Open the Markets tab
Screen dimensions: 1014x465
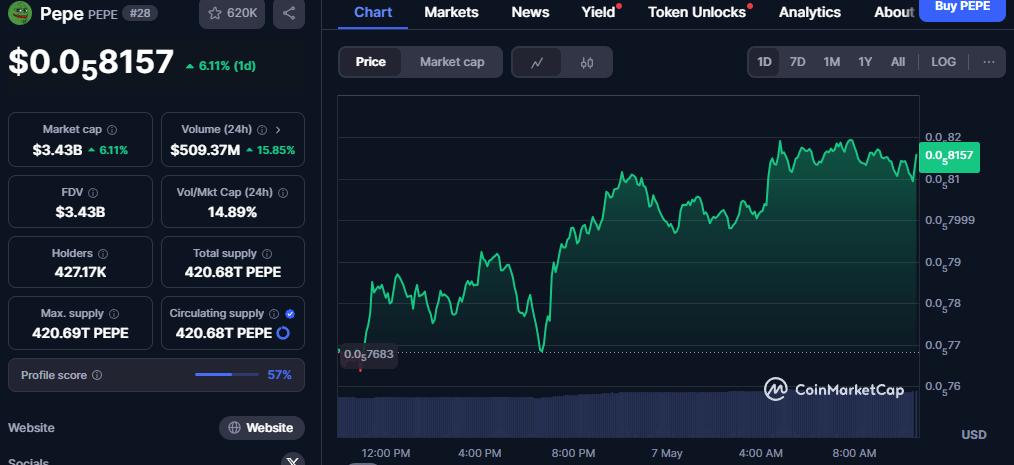click(451, 12)
